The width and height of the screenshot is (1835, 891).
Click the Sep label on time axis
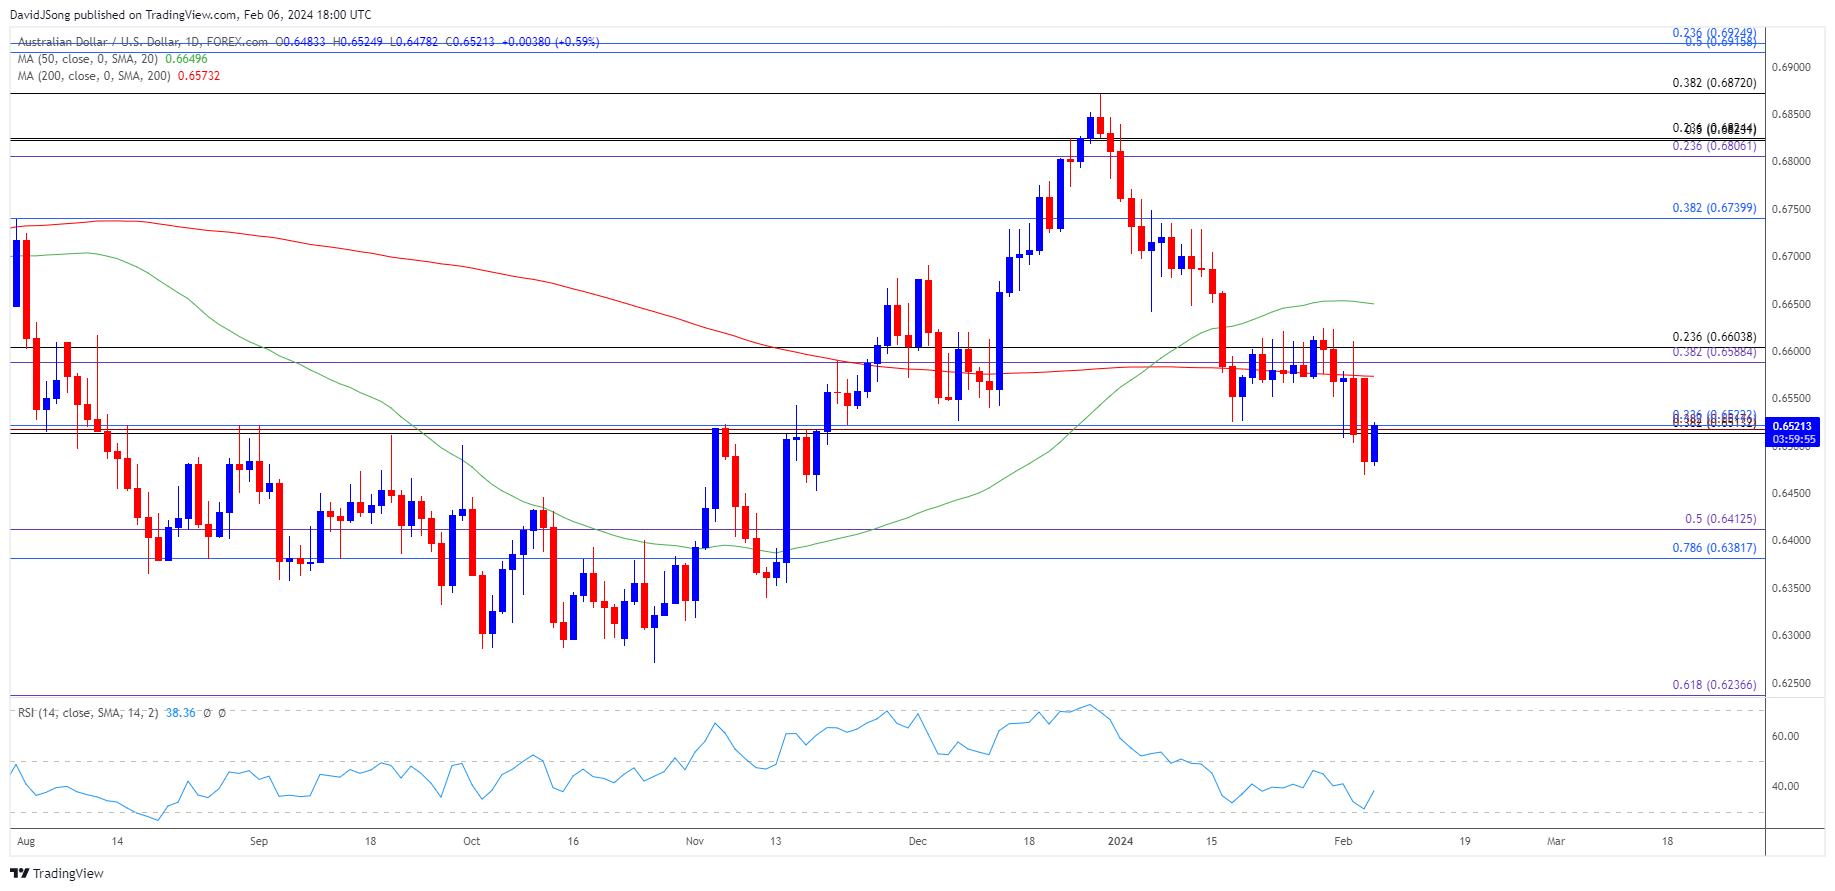(x=259, y=841)
